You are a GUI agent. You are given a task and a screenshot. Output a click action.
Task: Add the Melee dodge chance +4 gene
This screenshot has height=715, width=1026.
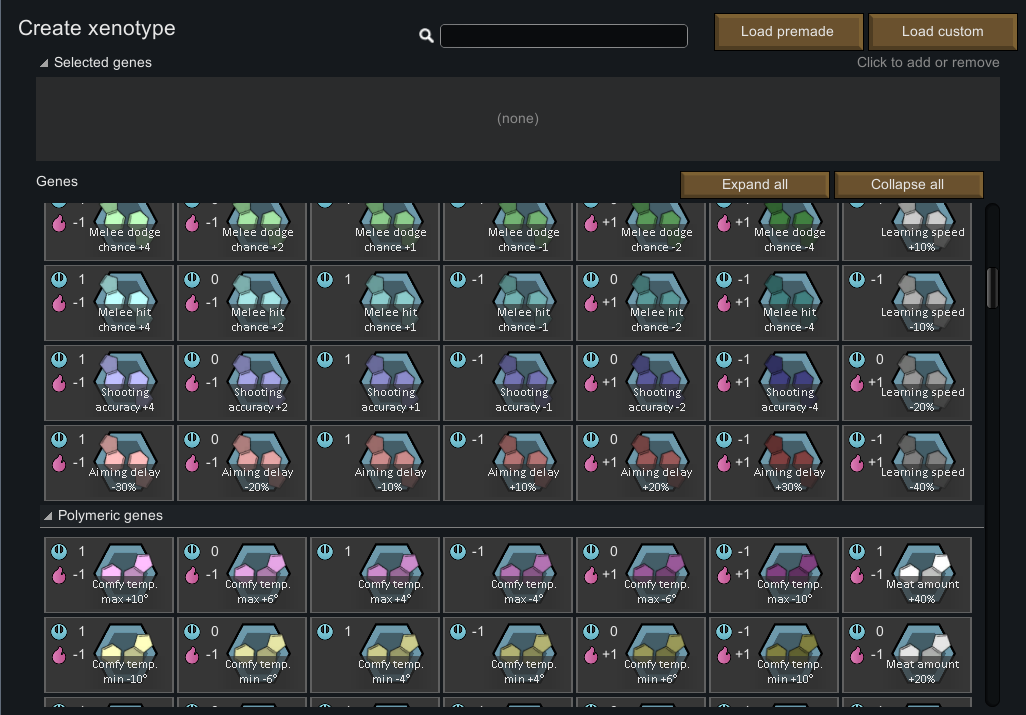(109, 232)
